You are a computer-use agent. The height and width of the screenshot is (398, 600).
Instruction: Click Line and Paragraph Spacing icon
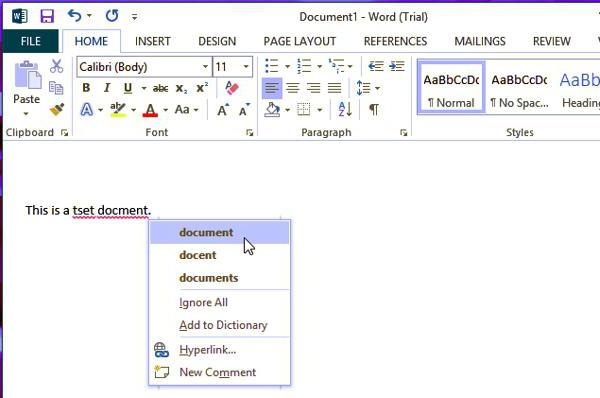(363, 88)
